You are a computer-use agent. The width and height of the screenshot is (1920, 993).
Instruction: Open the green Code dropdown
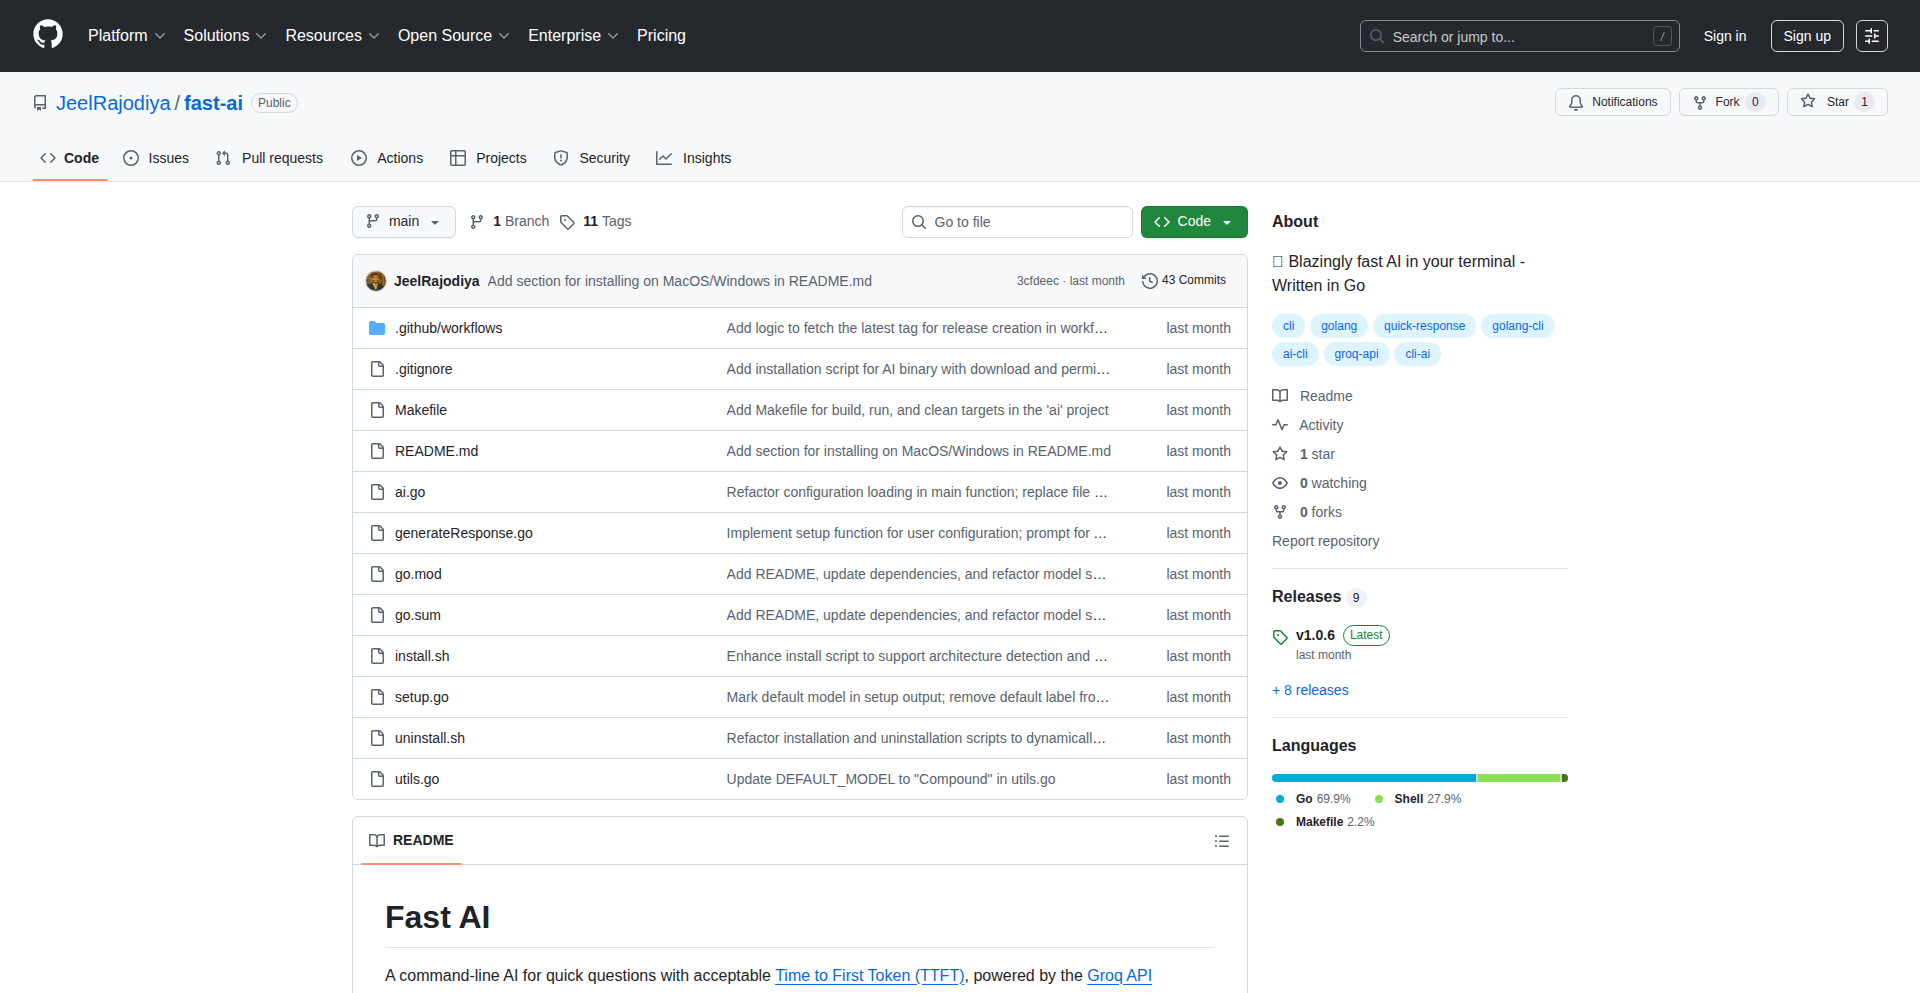pyautogui.click(x=1193, y=222)
